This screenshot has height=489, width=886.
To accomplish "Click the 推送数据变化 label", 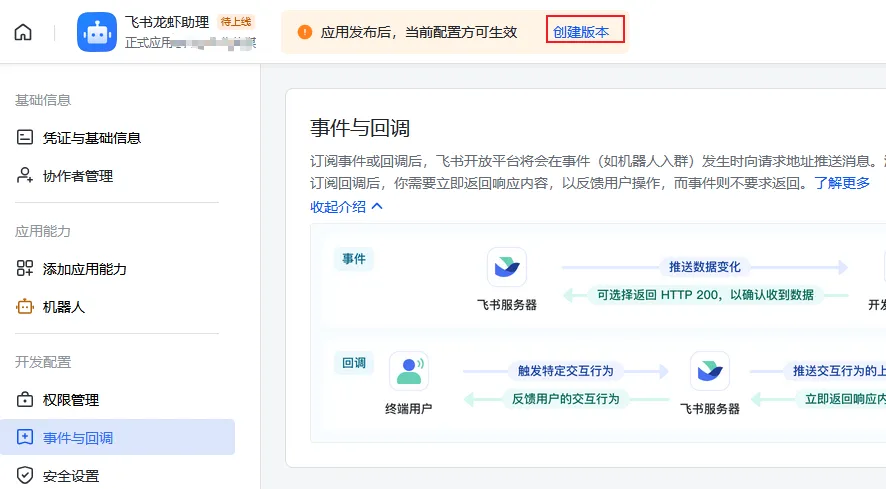I will pos(705,267).
